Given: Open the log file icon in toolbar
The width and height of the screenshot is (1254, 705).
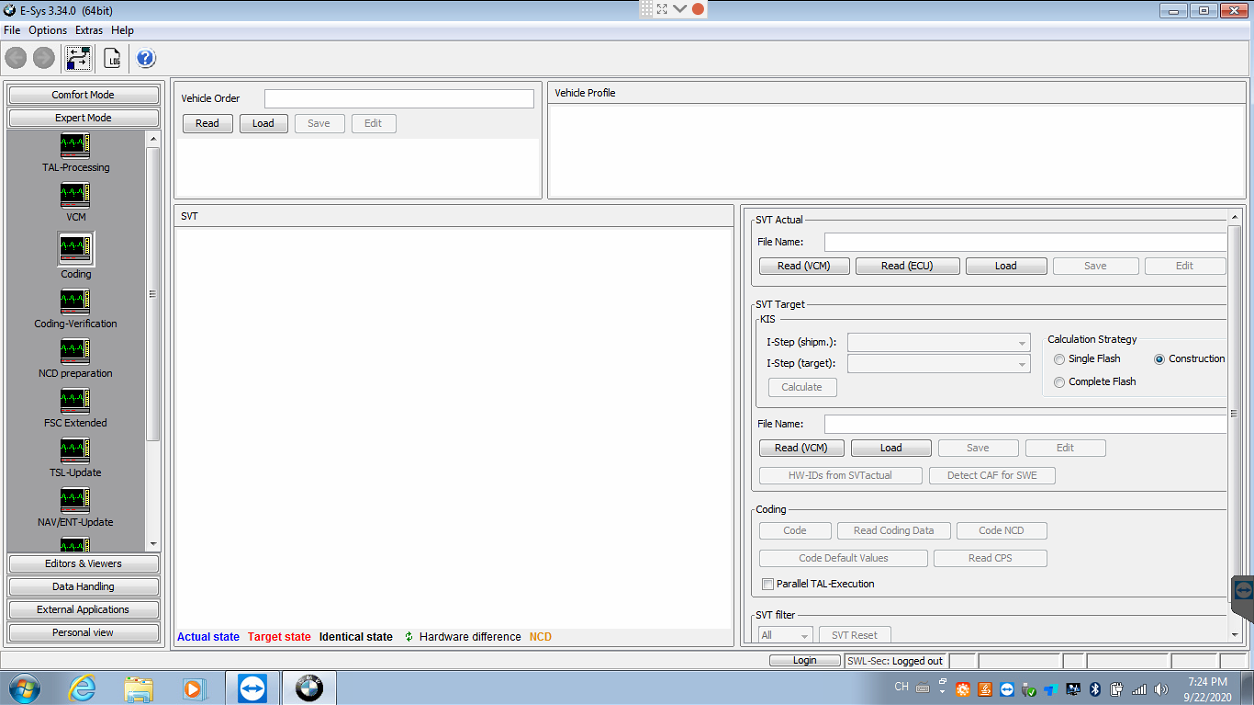Looking at the screenshot, I should (112, 58).
